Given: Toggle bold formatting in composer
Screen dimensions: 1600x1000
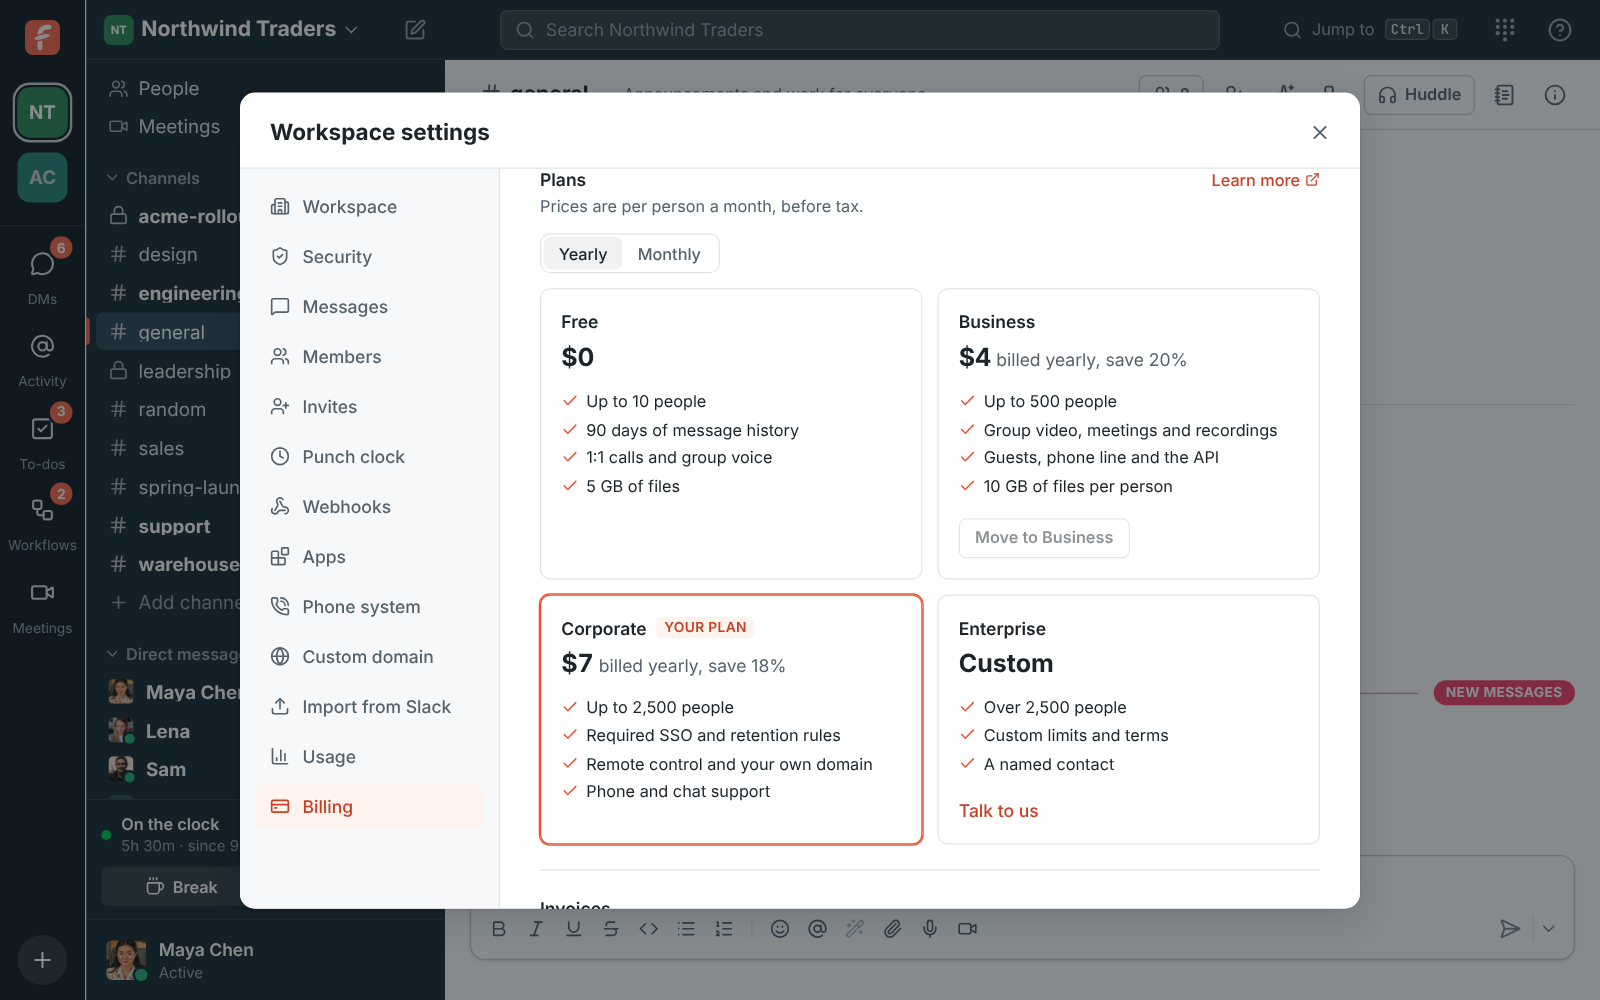Looking at the screenshot, I should (499, 929).
